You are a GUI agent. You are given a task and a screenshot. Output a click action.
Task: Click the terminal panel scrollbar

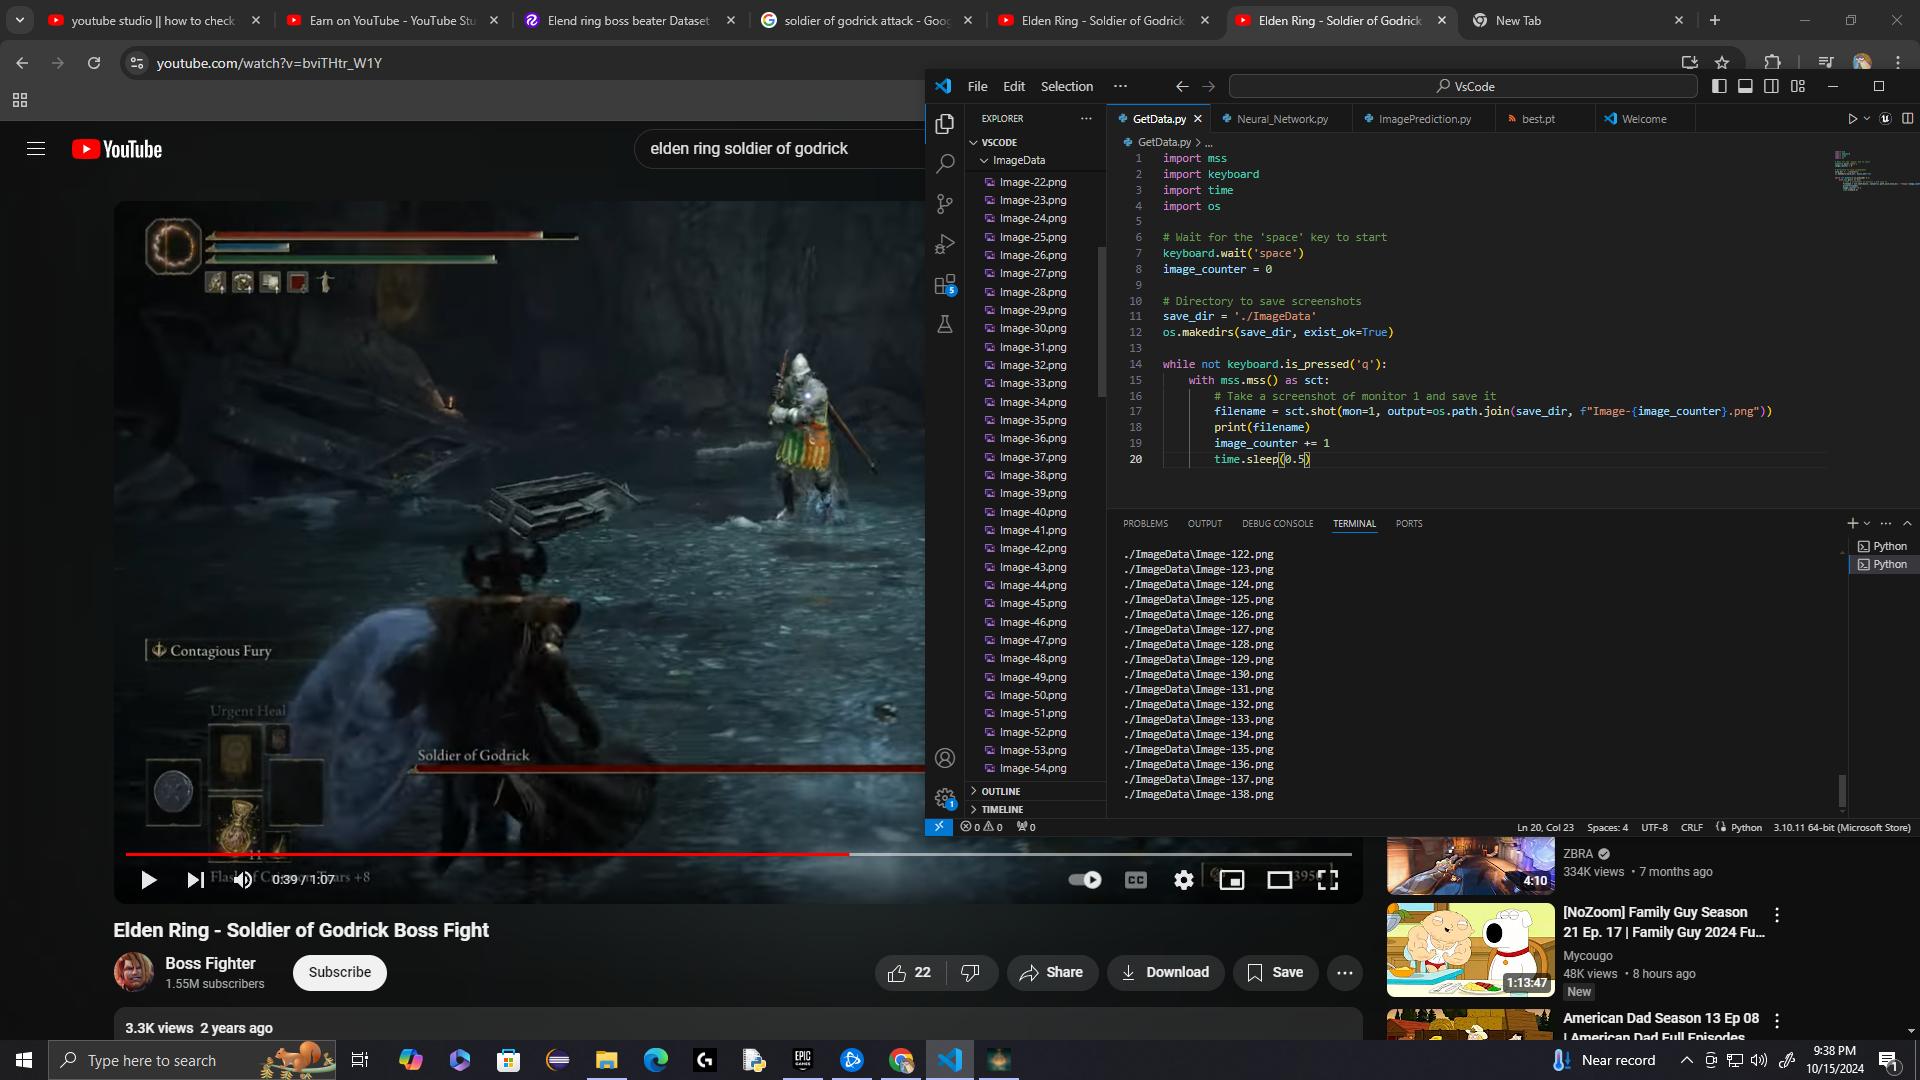tap(1842, 791)
